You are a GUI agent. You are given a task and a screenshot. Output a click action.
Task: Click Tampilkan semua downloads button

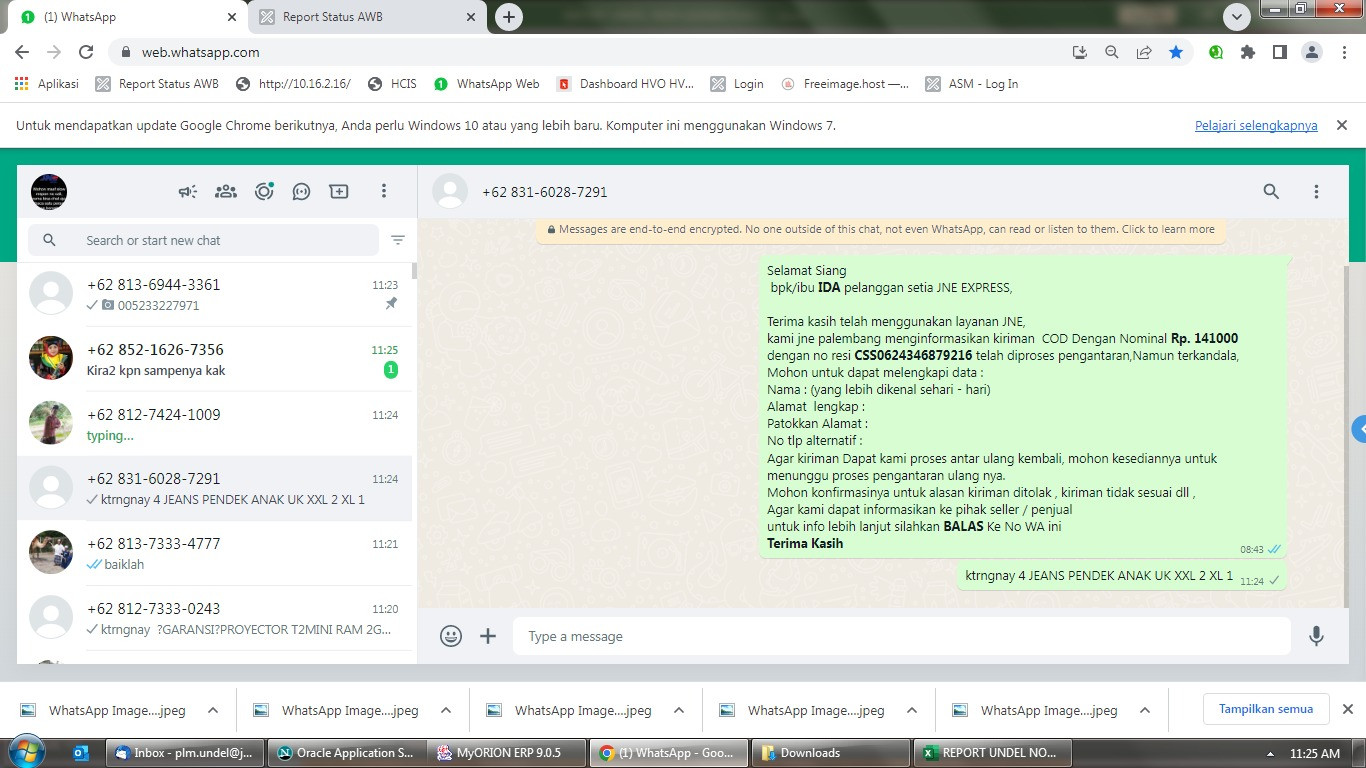pos(1266,709)
